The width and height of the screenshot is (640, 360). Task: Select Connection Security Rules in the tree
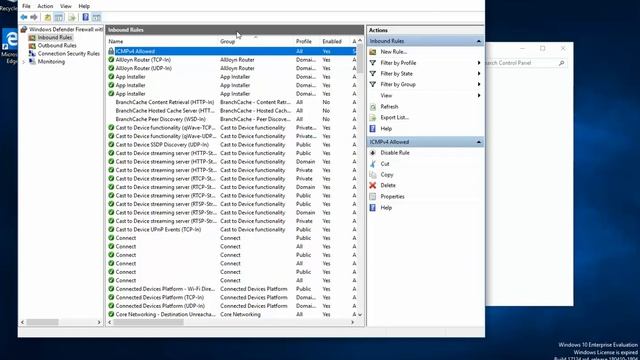(x=69, y=53)
